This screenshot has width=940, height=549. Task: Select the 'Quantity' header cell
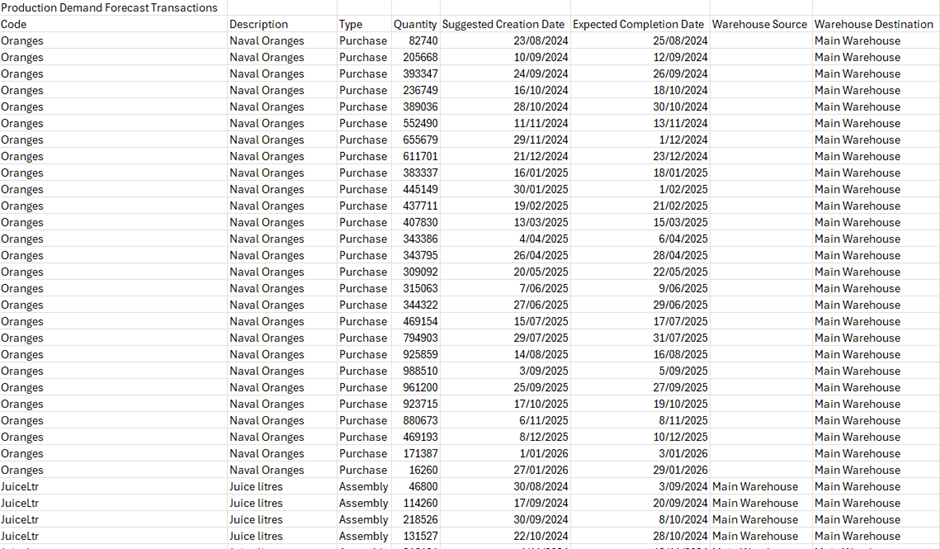(x=415, y=24)
